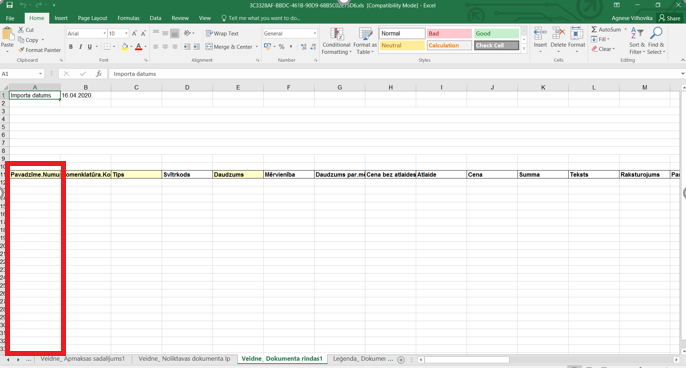Apply the Good cell style
Image resolution: width=686 pixels, height=368 pixels.
click(496, 33)
